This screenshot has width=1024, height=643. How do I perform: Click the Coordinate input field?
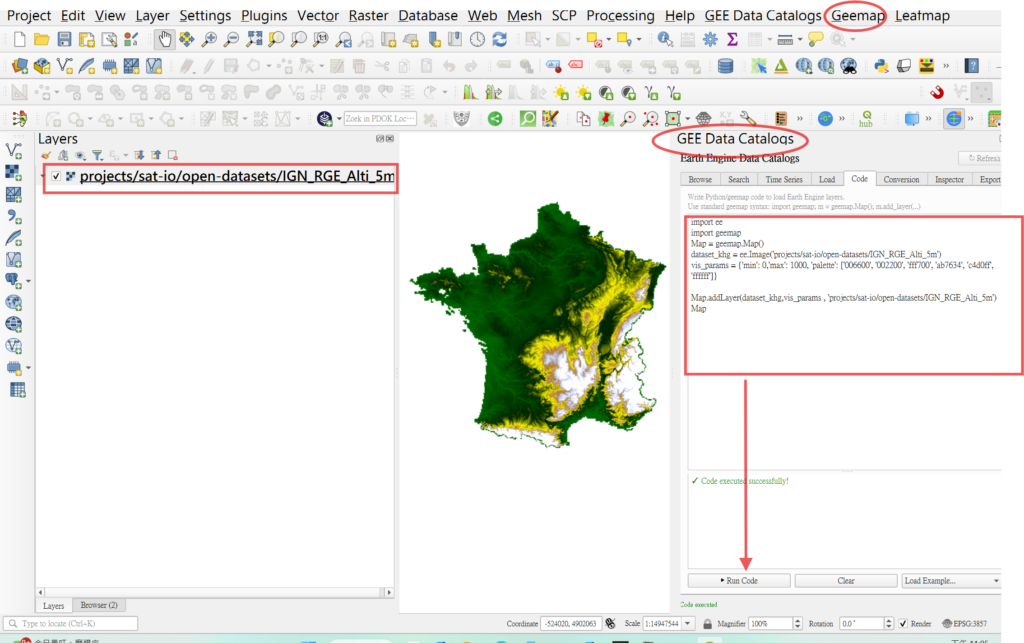click(x=571, y=623)
